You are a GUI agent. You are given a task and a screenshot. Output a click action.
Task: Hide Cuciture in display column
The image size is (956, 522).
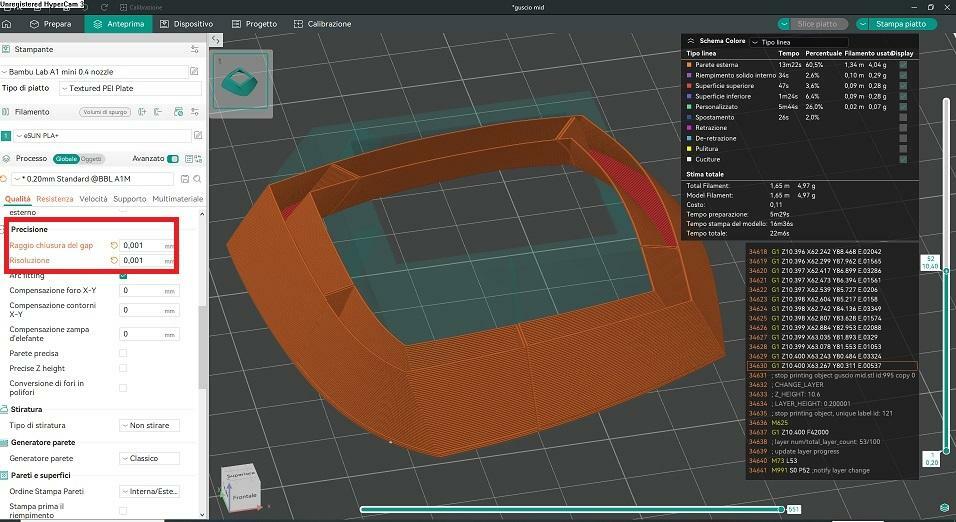tap(903, 159)
